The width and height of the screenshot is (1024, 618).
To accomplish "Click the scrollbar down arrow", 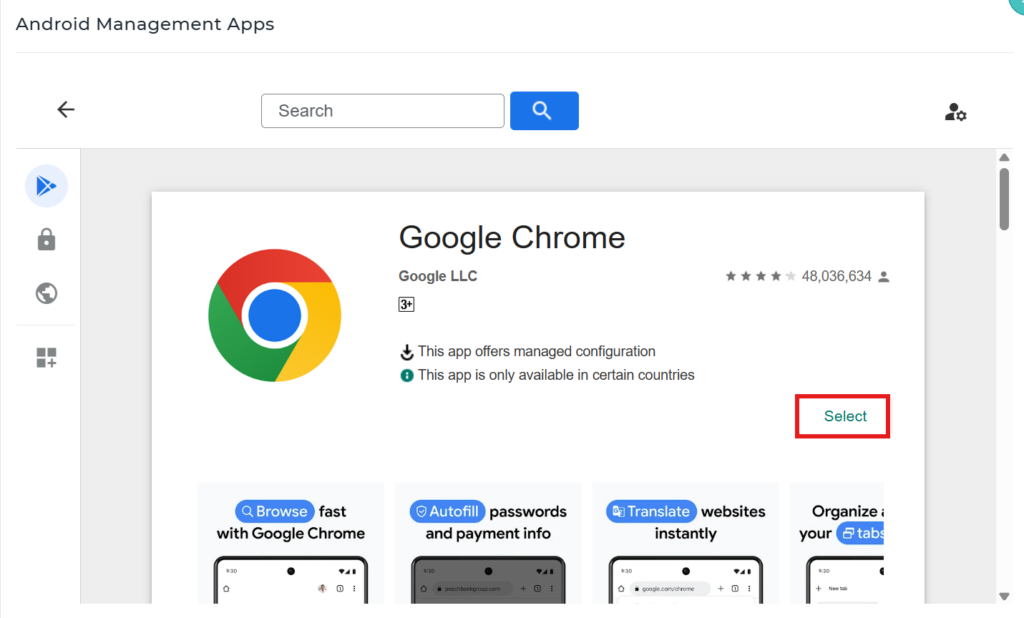I will (1004, 597).
